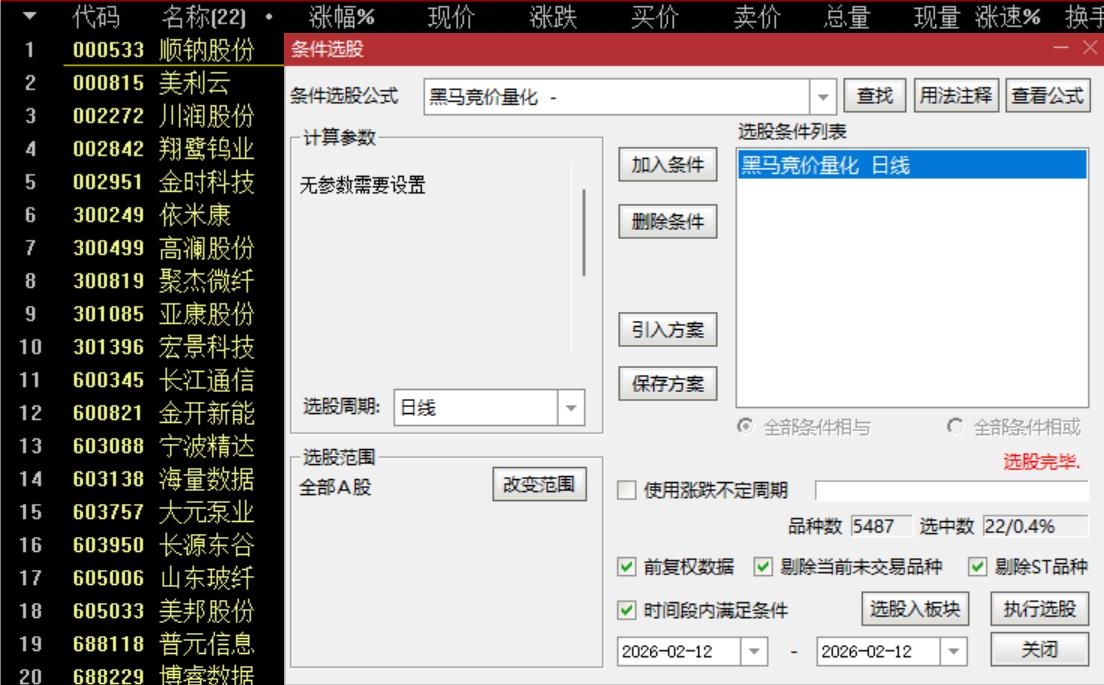Click 删除条件 button
The image size is (1104, 685).
667,222
